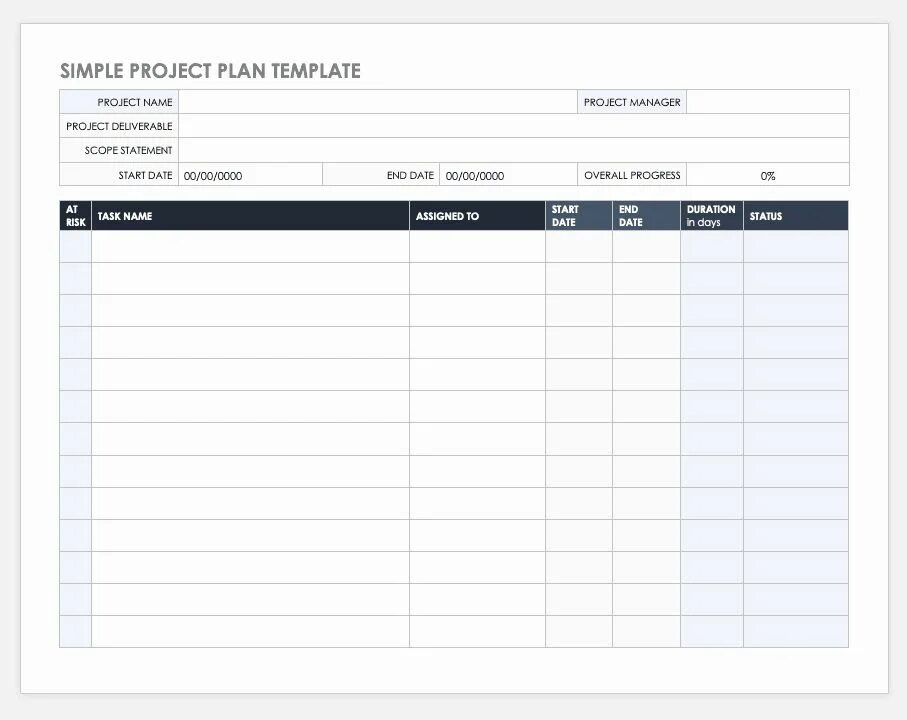Select the Project Manager value cell
This screenshot has height=720, width=907.
768,102
